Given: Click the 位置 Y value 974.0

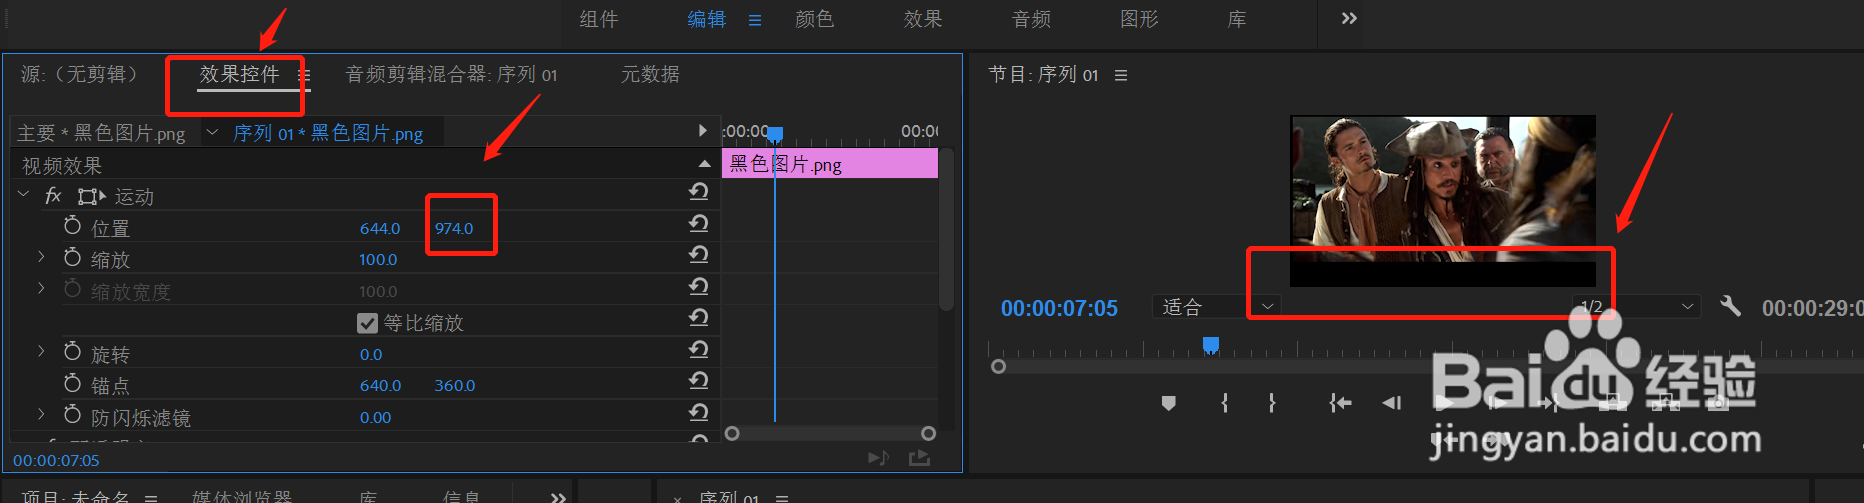Looking at the screenshot, I should click(x=454, y=229).
